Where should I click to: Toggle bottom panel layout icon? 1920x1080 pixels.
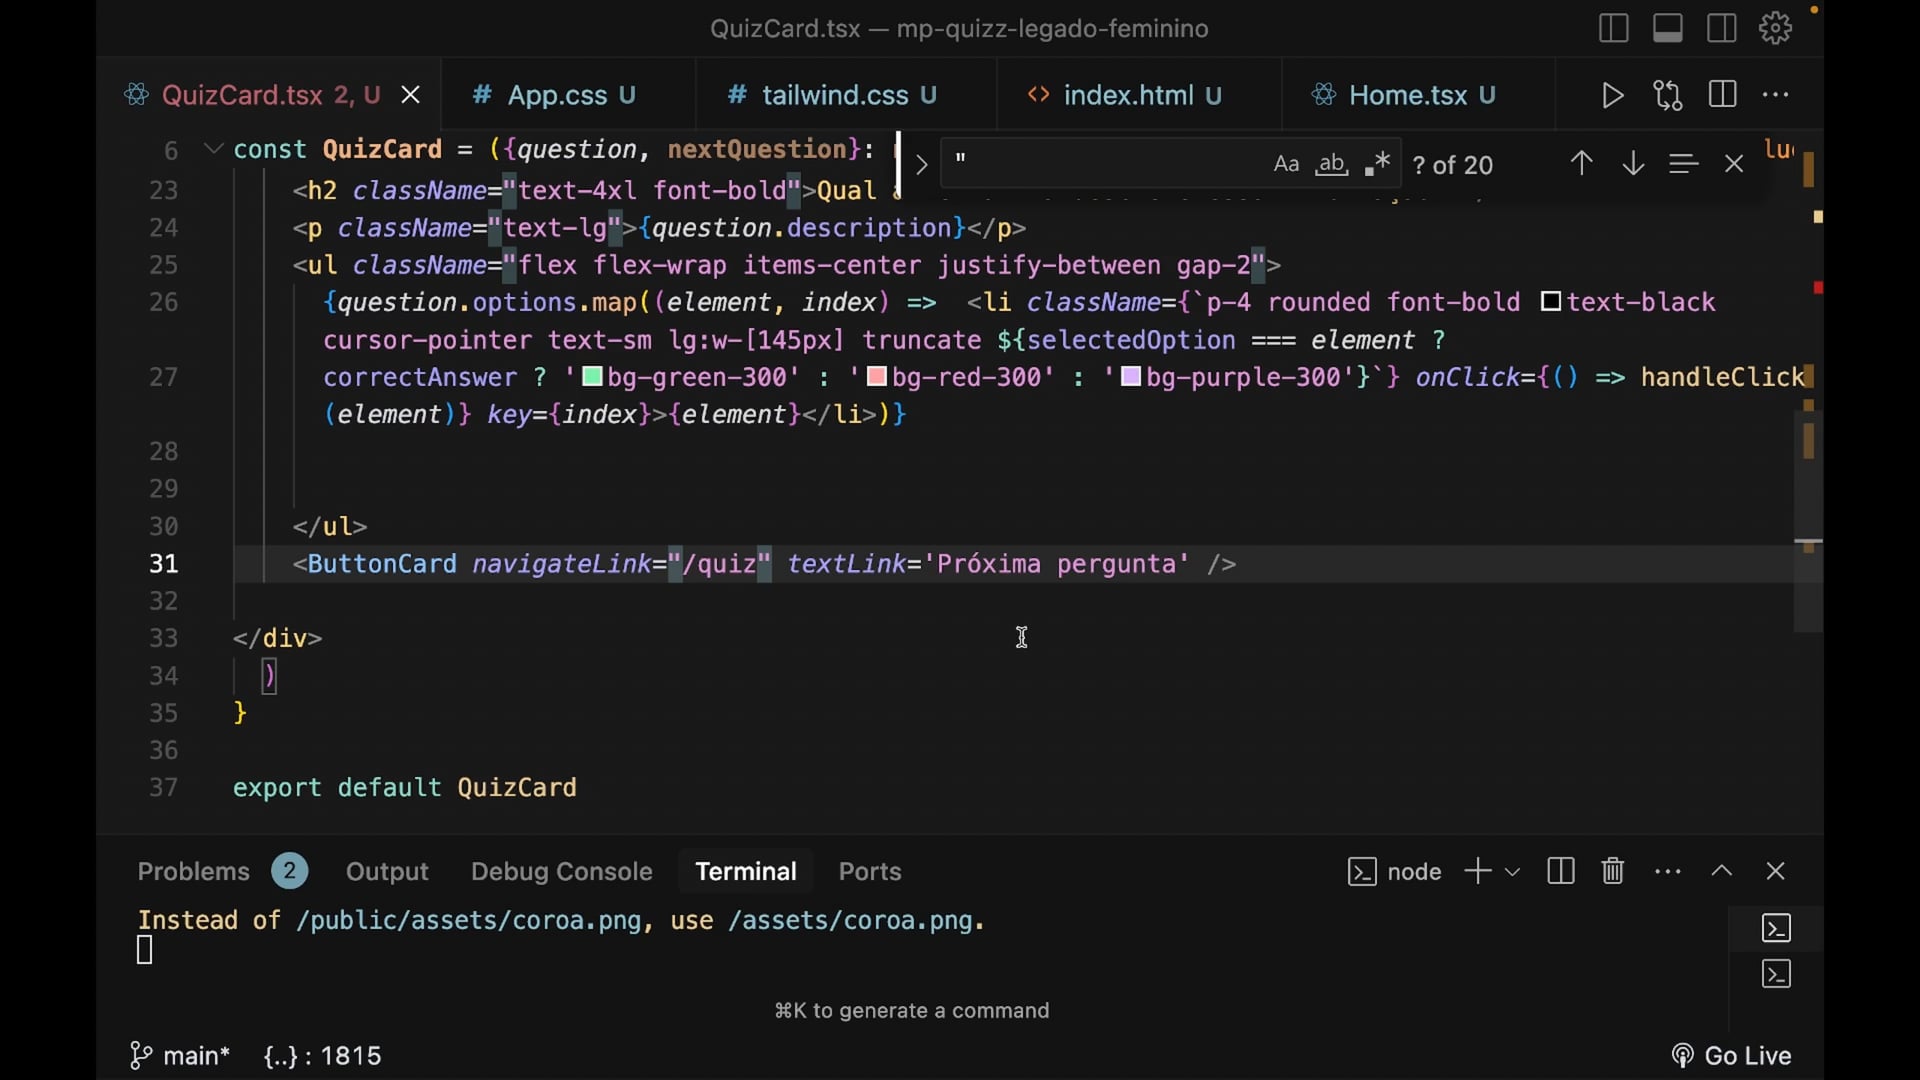1667,28
